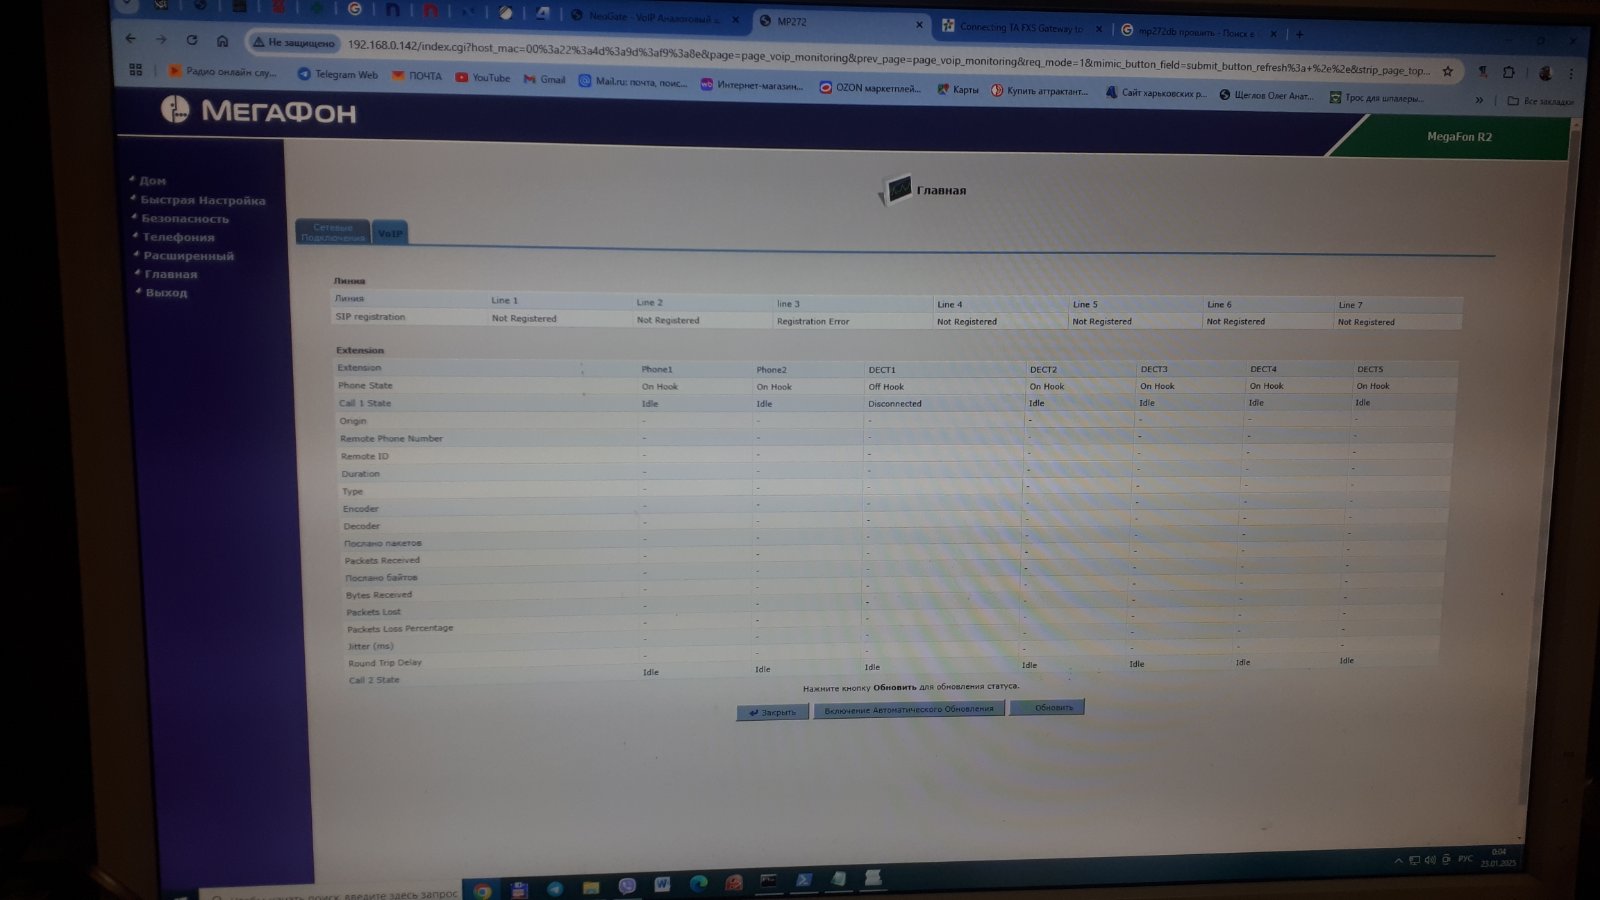Click Выход in the sidebar
This screenshot has height=900, width=1600.
tap(166, 293)
